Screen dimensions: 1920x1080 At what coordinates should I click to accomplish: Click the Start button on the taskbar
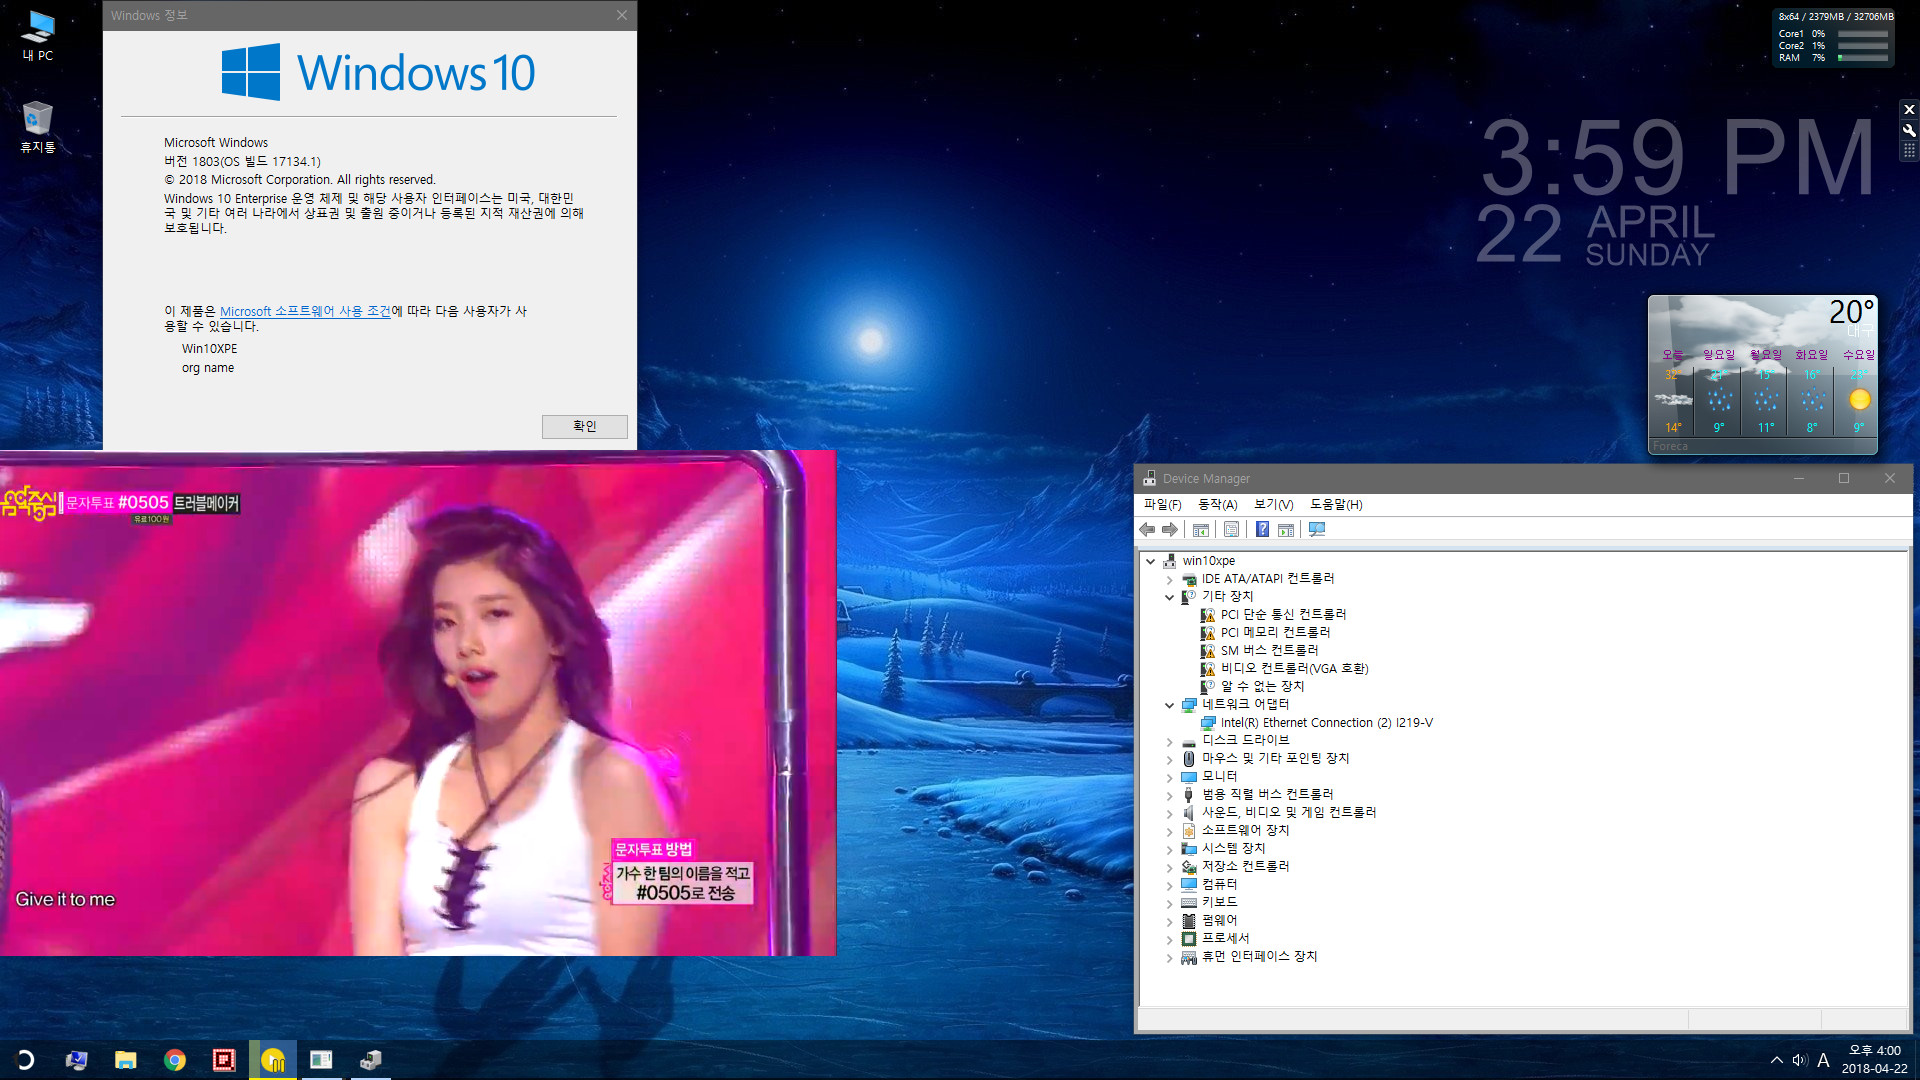25,1060
